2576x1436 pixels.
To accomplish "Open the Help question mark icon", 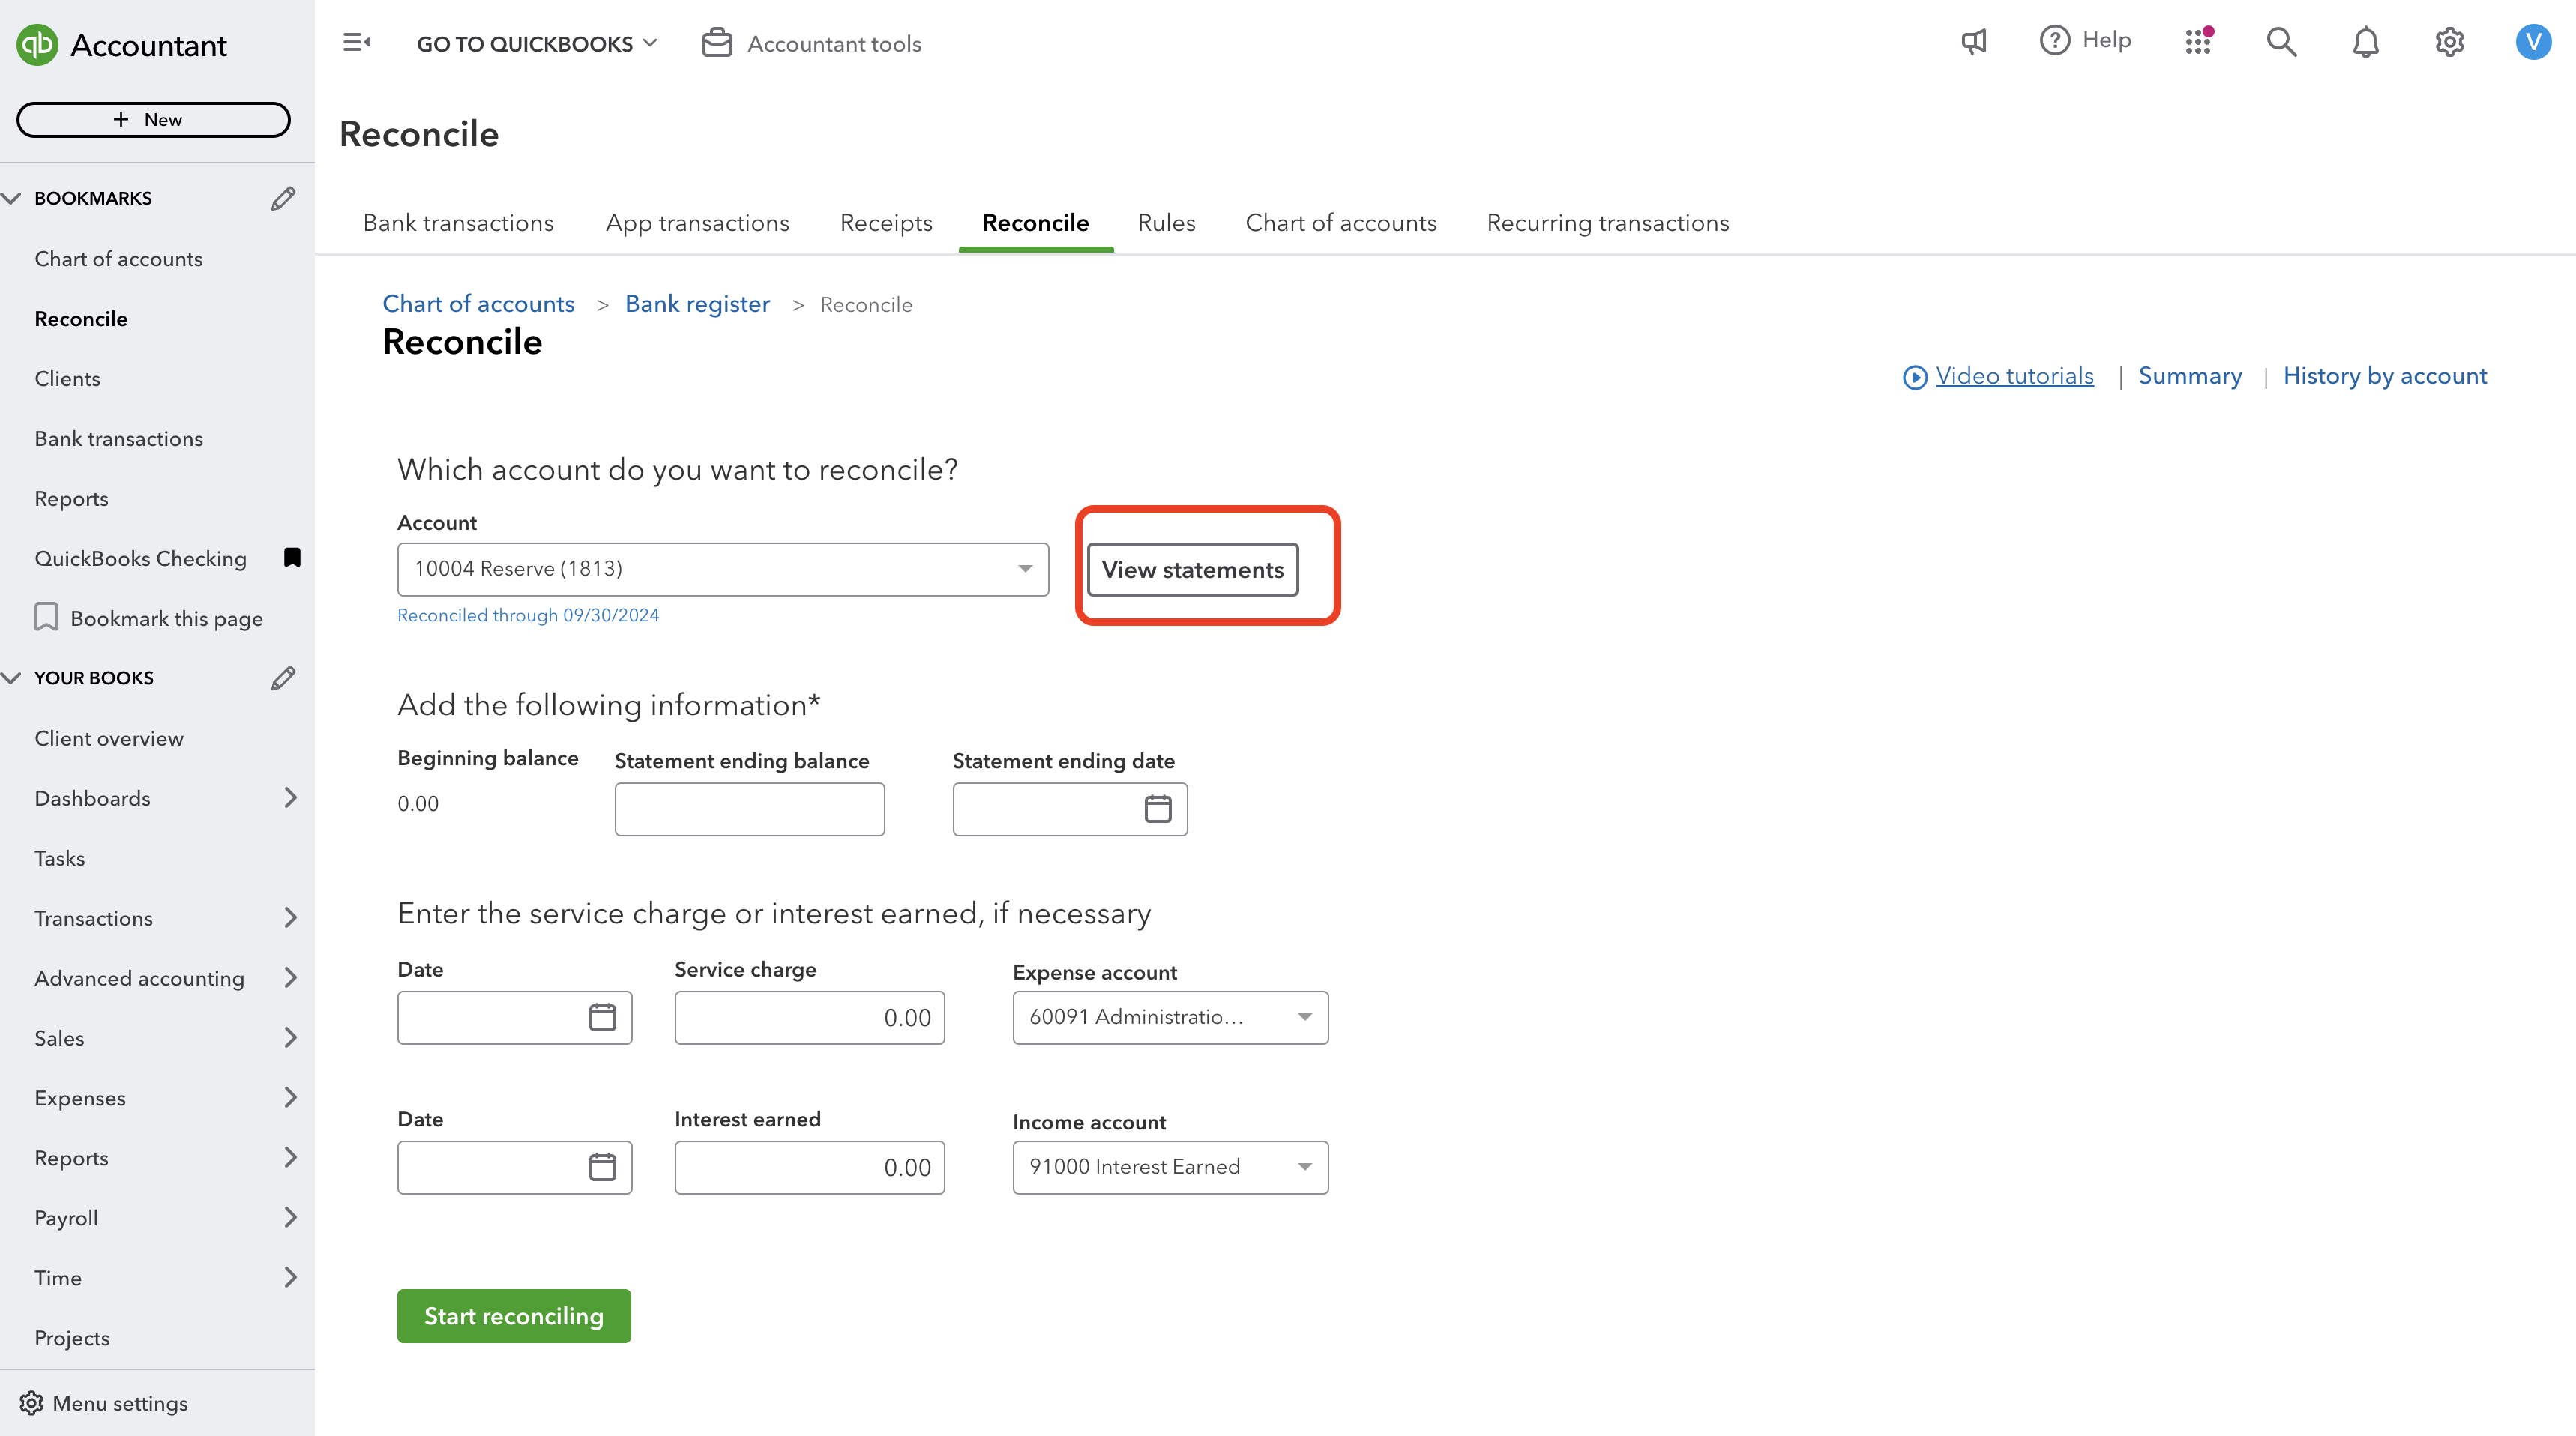I will click(x=2054, y=41).
